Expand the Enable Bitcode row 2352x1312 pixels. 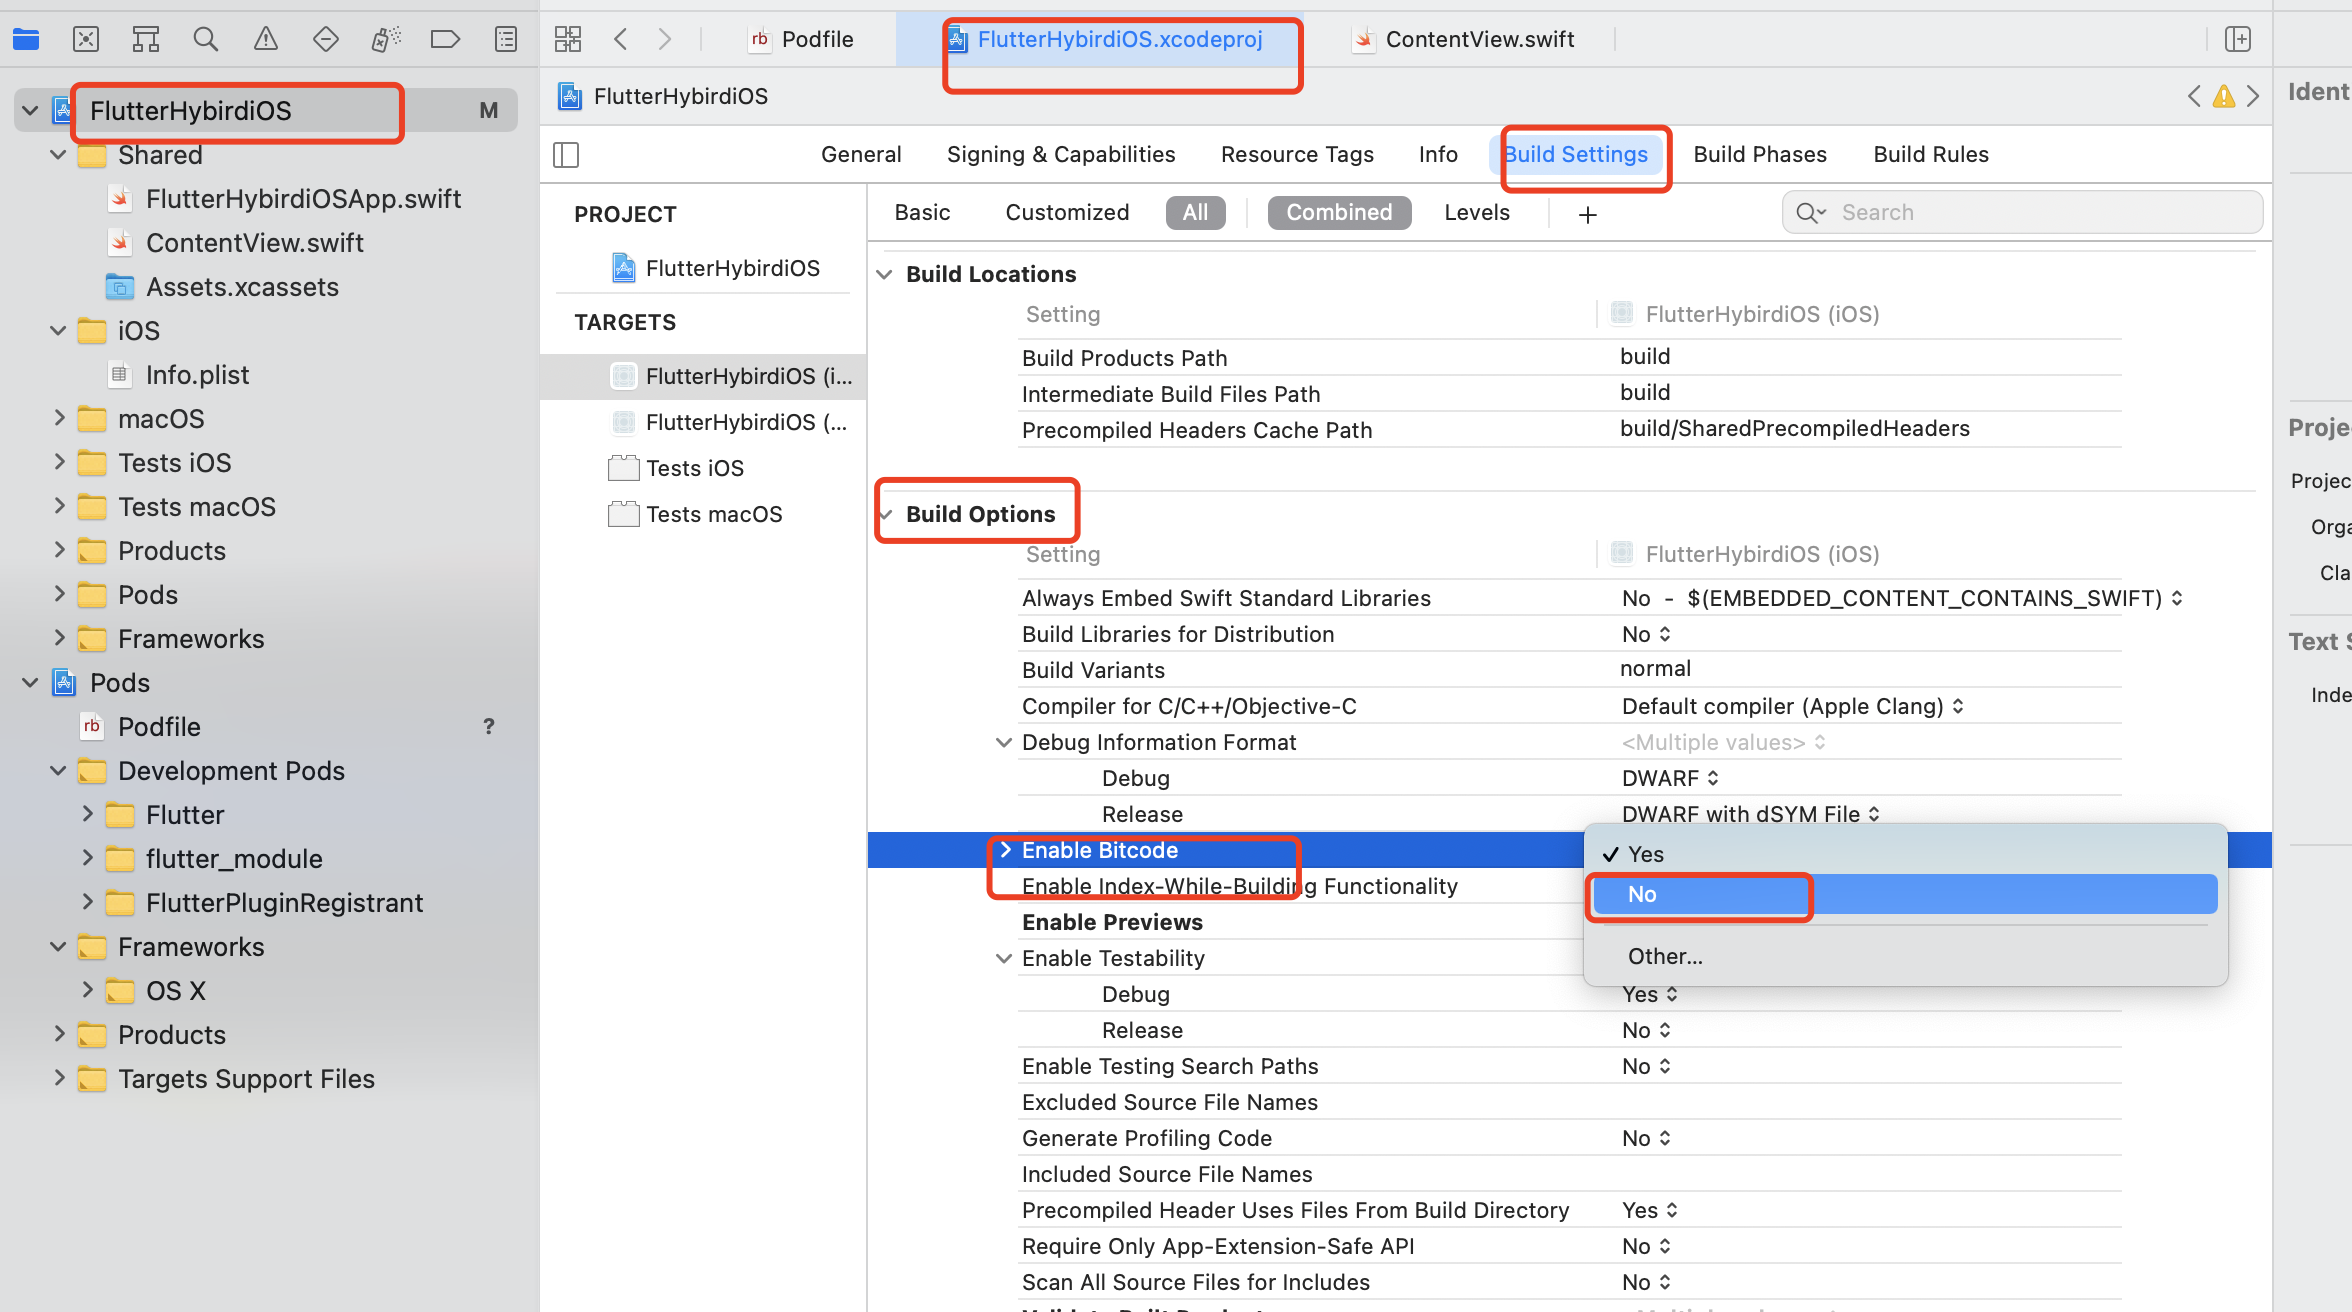click(1006, 850)
